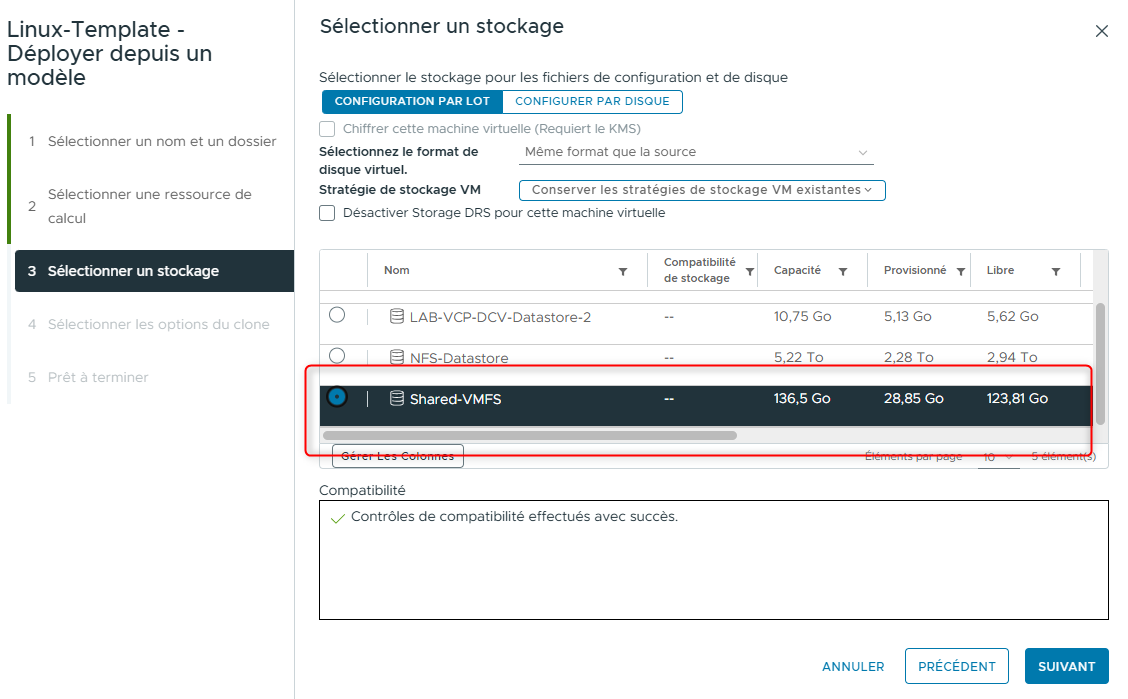The image size is (1128, 699).
Task: Open the Compatibilité de stockage column filter
Action: point(750,270)
